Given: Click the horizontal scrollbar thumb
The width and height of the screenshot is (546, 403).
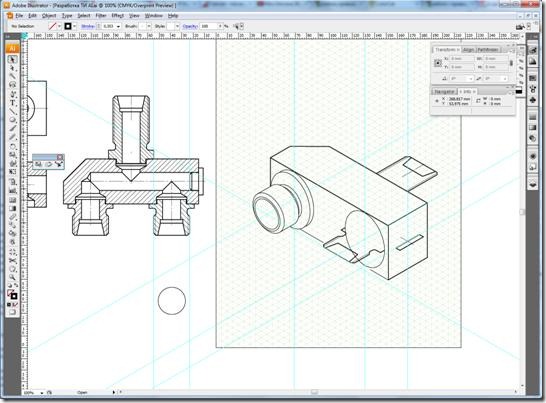Looking at the screenshot, I should pos(314,392).
